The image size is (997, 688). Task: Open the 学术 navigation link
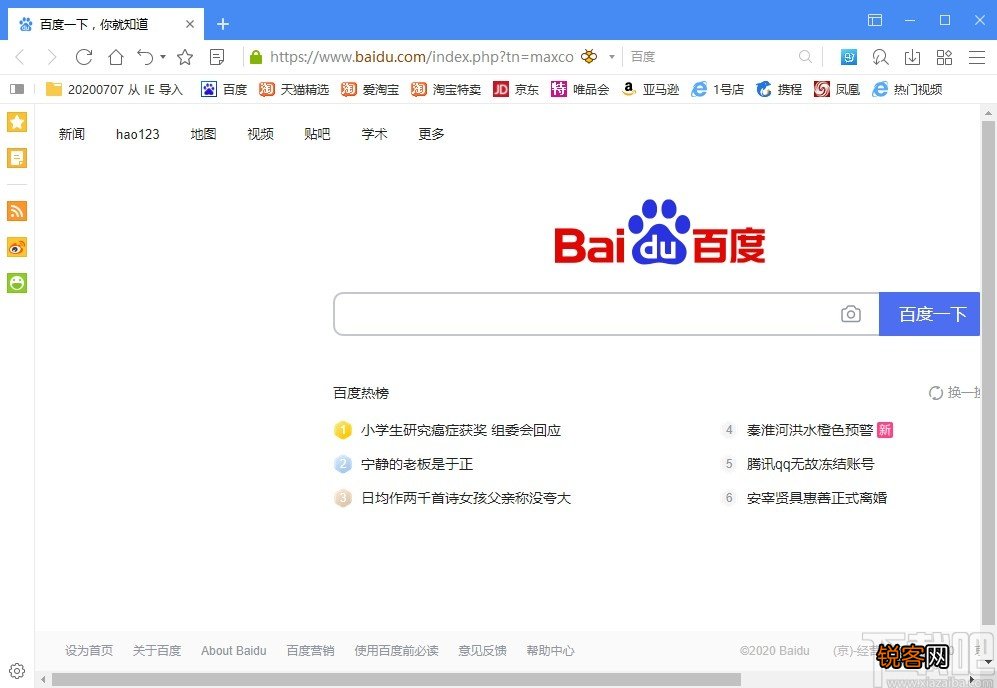click(x=375, y=134)
